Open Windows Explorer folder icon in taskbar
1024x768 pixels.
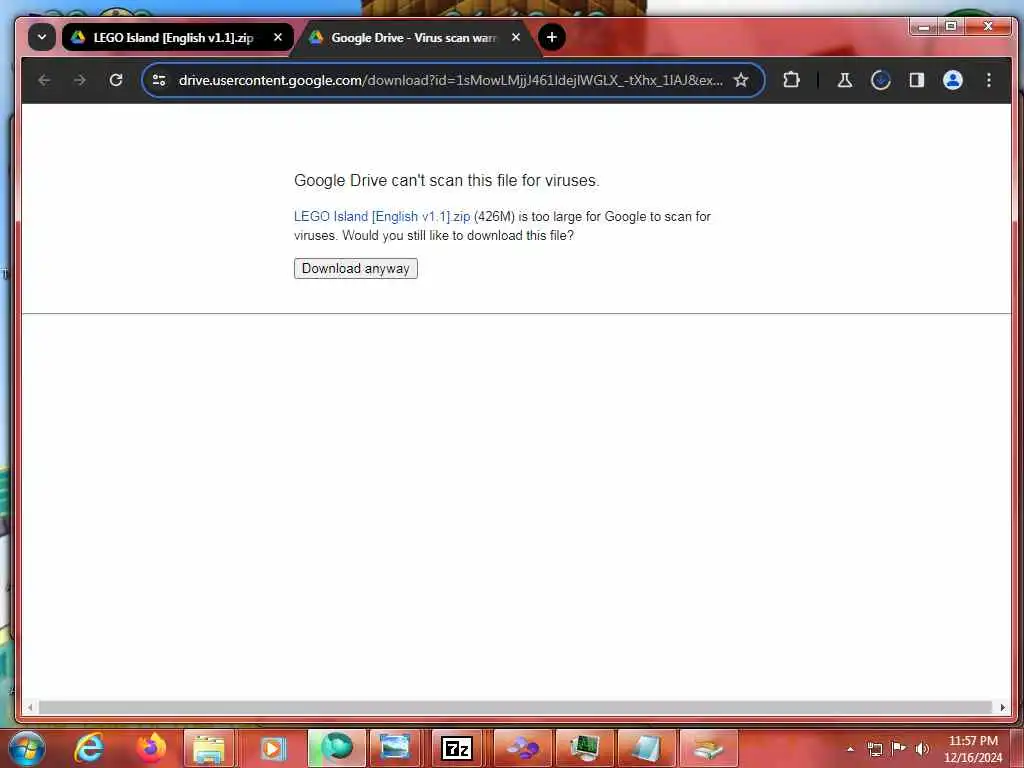(209, 748)
